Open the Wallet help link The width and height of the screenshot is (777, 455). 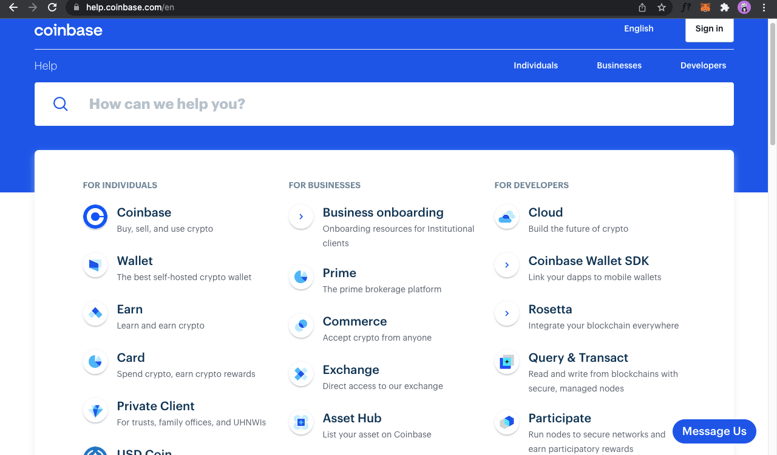click(x=135, y=261)
